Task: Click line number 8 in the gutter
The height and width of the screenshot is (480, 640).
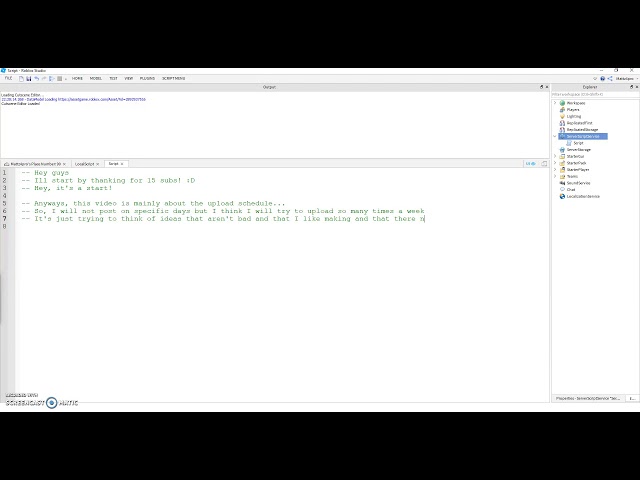Action: [x=4, y=226]
